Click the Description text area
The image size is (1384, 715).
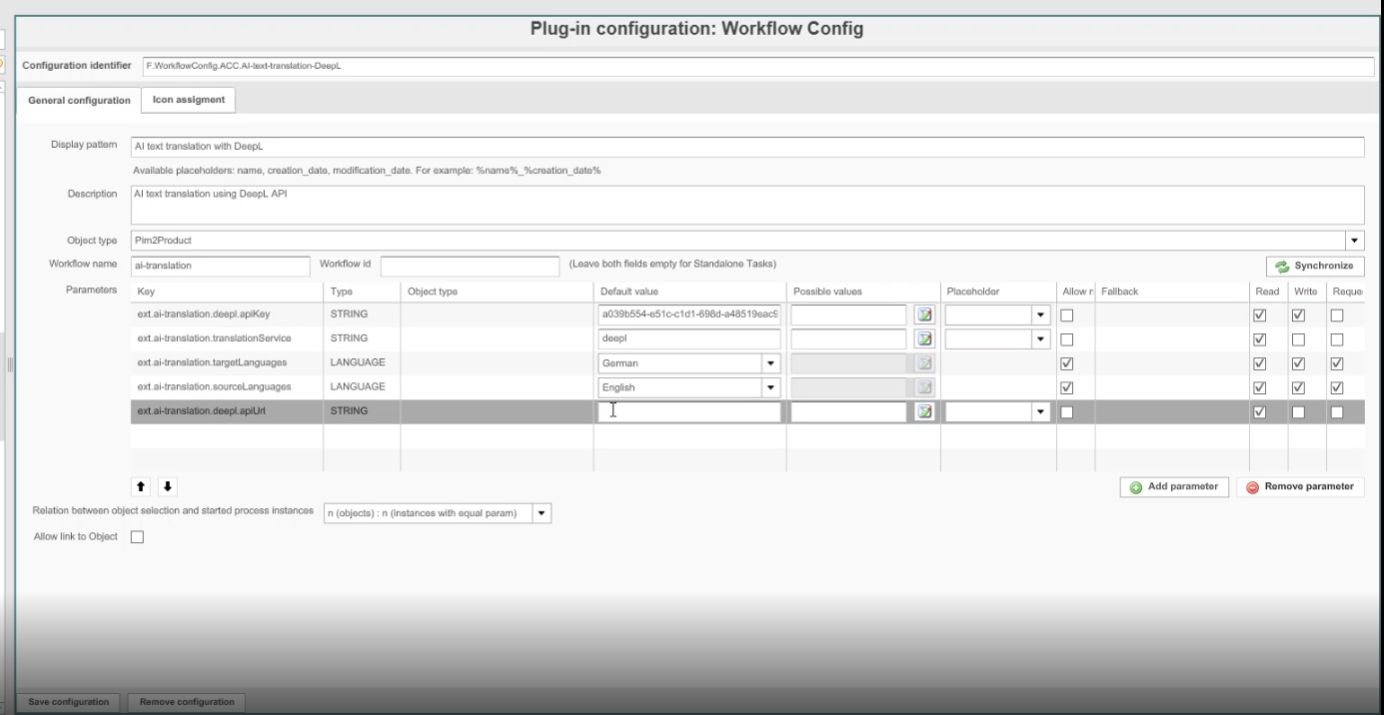(748, 205)
